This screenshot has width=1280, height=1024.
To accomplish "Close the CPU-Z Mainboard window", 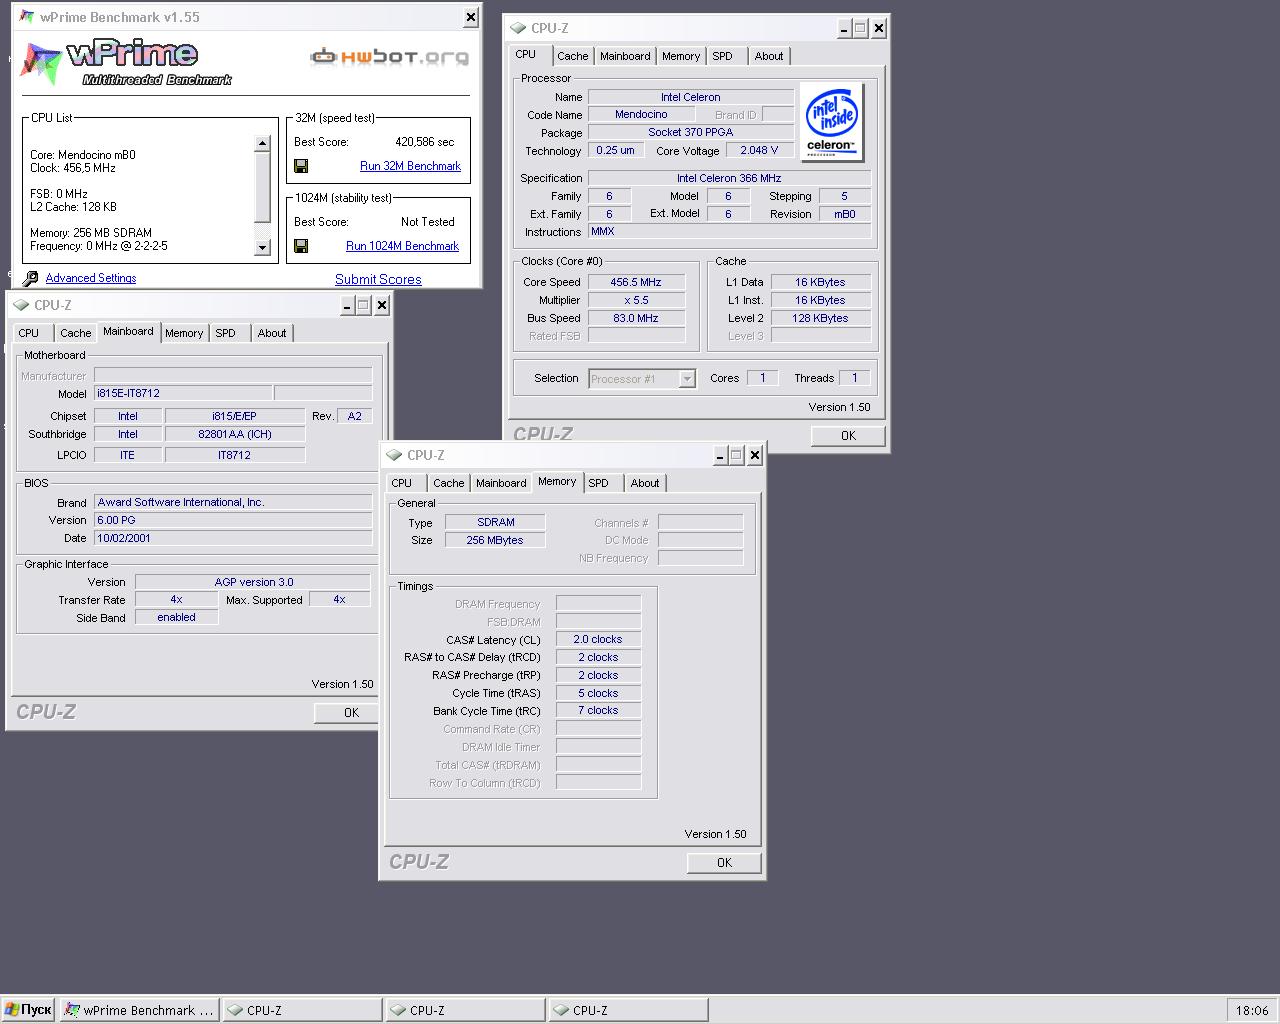I will (x=381, y=305).
